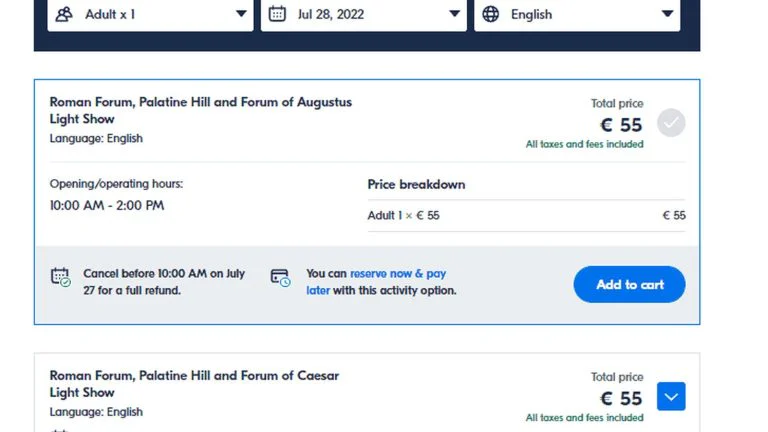Open the Adult x 1 participants dropdown arrow
The image size is (768, 432).
tap(241, 14)
